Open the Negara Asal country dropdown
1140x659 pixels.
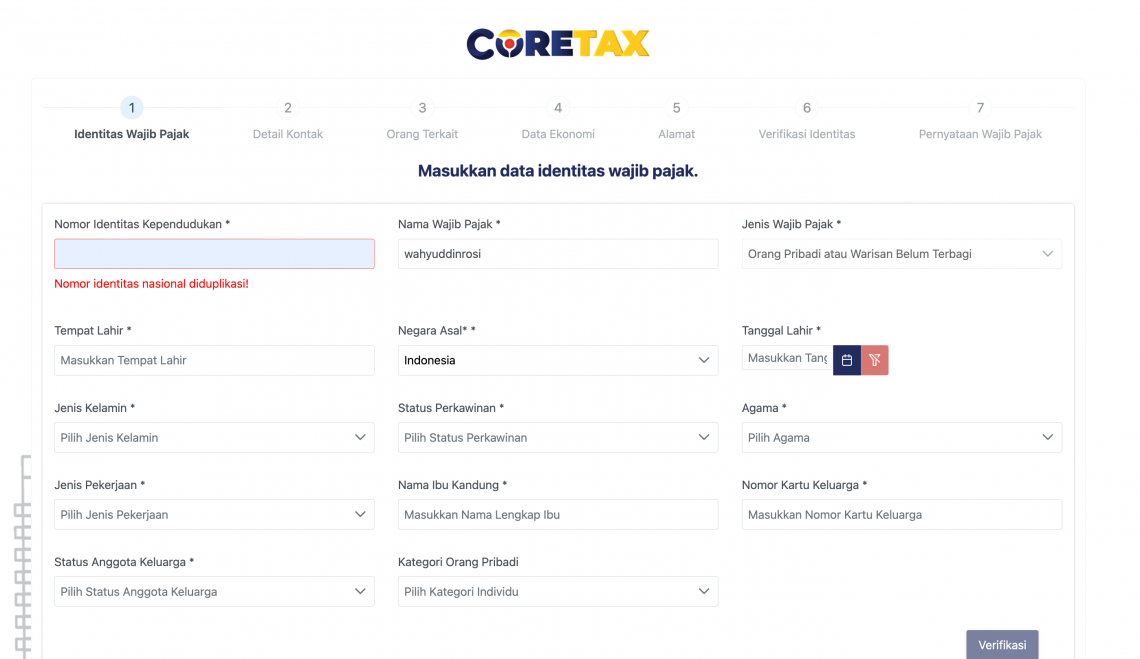[x=557, y=360]
